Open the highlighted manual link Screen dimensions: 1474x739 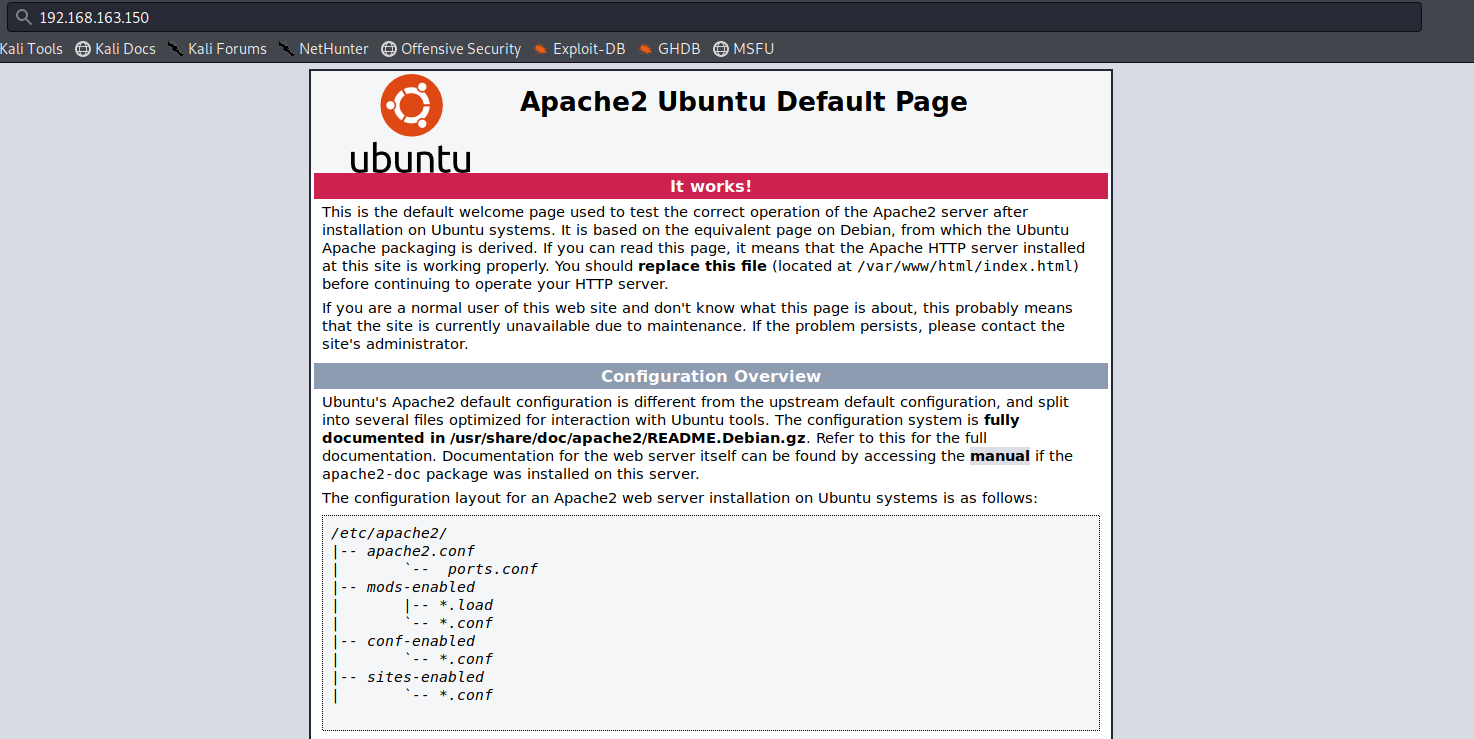[x=1000, y=456]
